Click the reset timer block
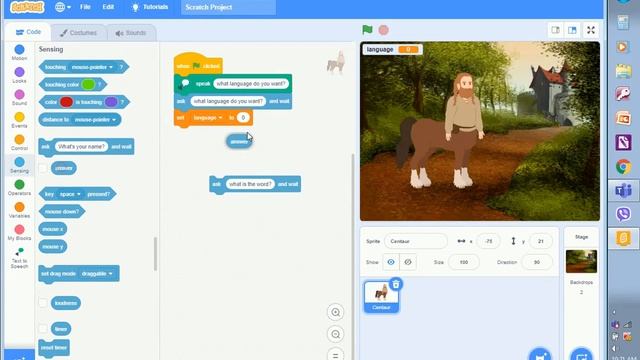 click(x=54, y=348)
